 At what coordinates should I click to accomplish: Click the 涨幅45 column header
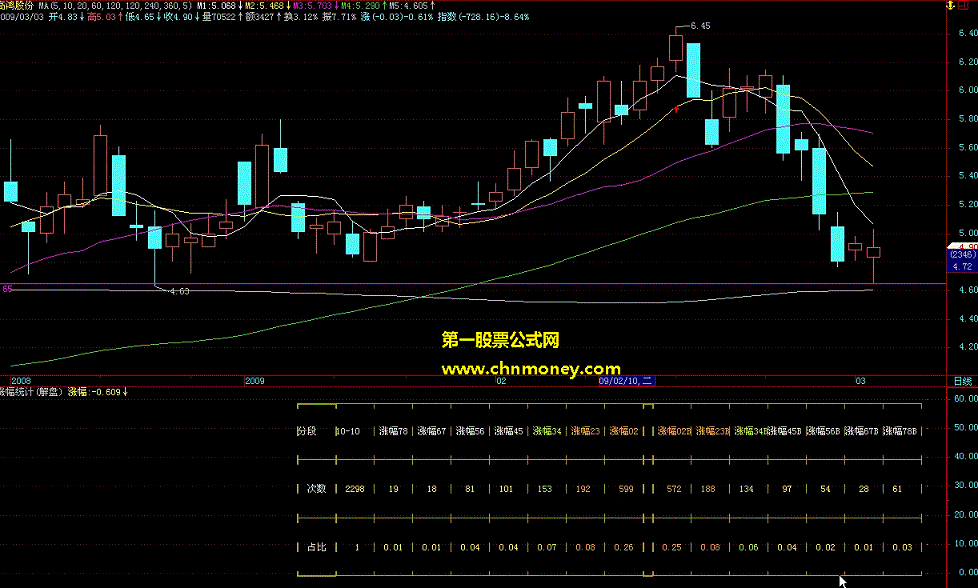pos(508,431)
